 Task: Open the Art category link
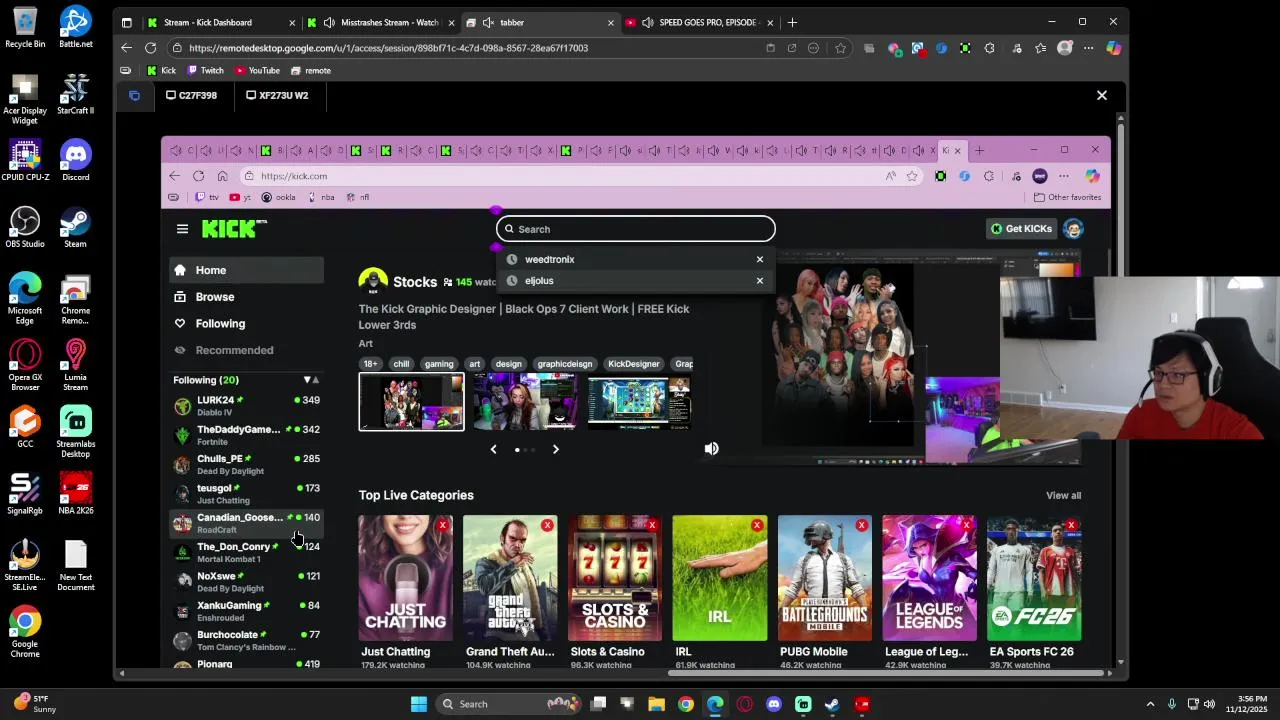tap(366, 343)
